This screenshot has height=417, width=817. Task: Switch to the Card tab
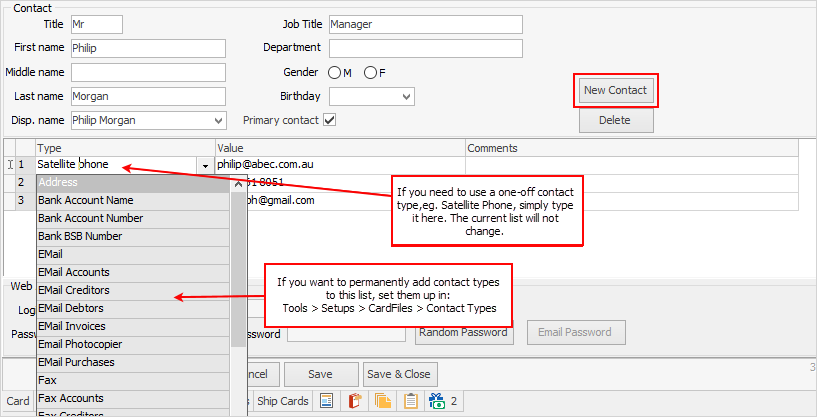pyautogui.click(x=18, y=401)
